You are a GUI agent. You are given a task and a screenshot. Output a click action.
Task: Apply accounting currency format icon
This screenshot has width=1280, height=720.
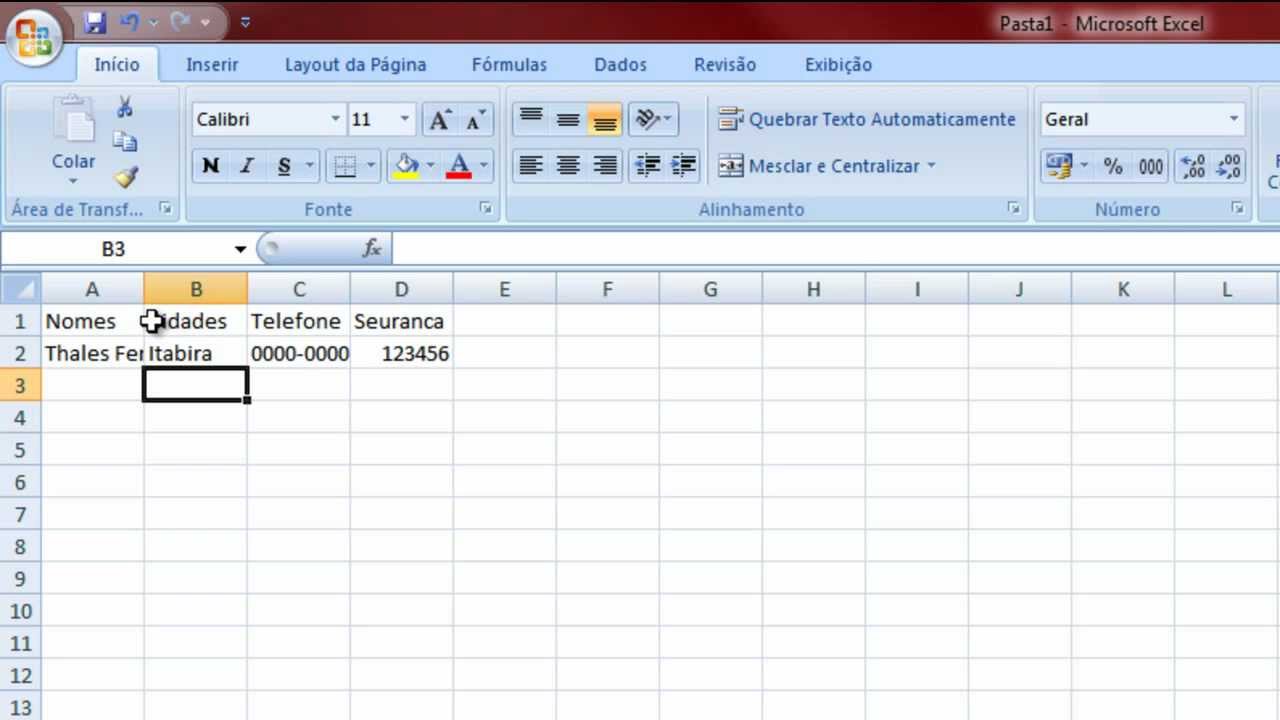tap(1058, 166)
